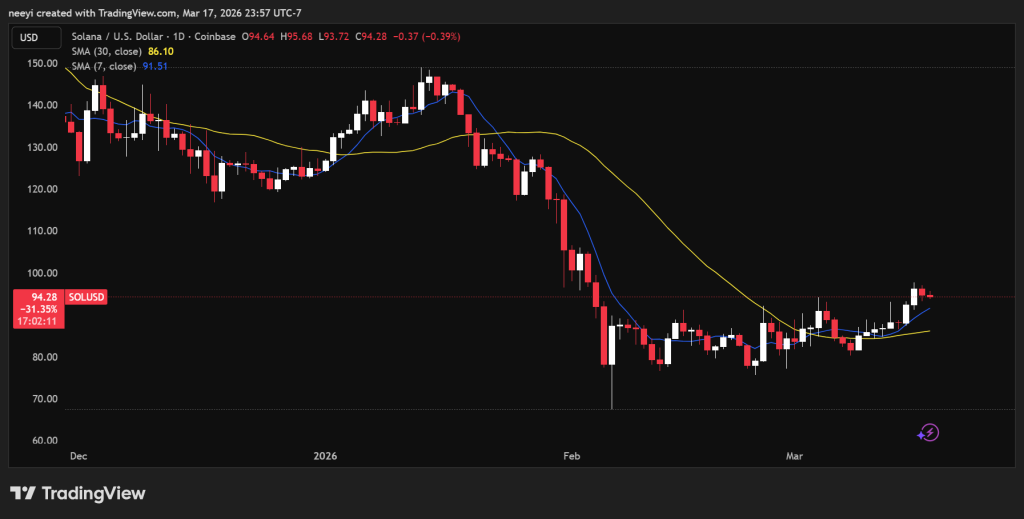Viewport: 1024px width, 519px height.
Task: Click the red SOLUSD price label
Action: 85,297
